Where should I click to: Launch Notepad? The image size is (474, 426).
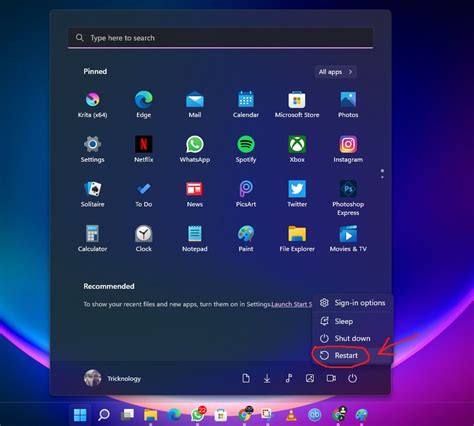tap(195, 239)
